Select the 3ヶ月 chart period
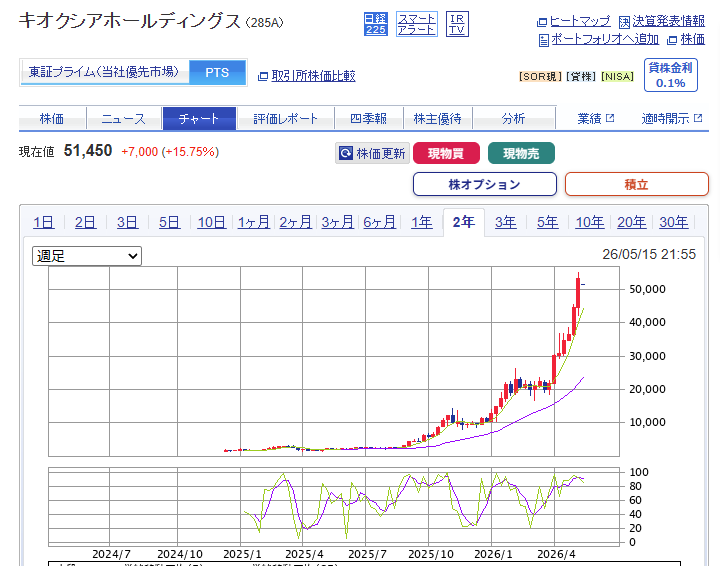The image size is (720, 566). 337,222
